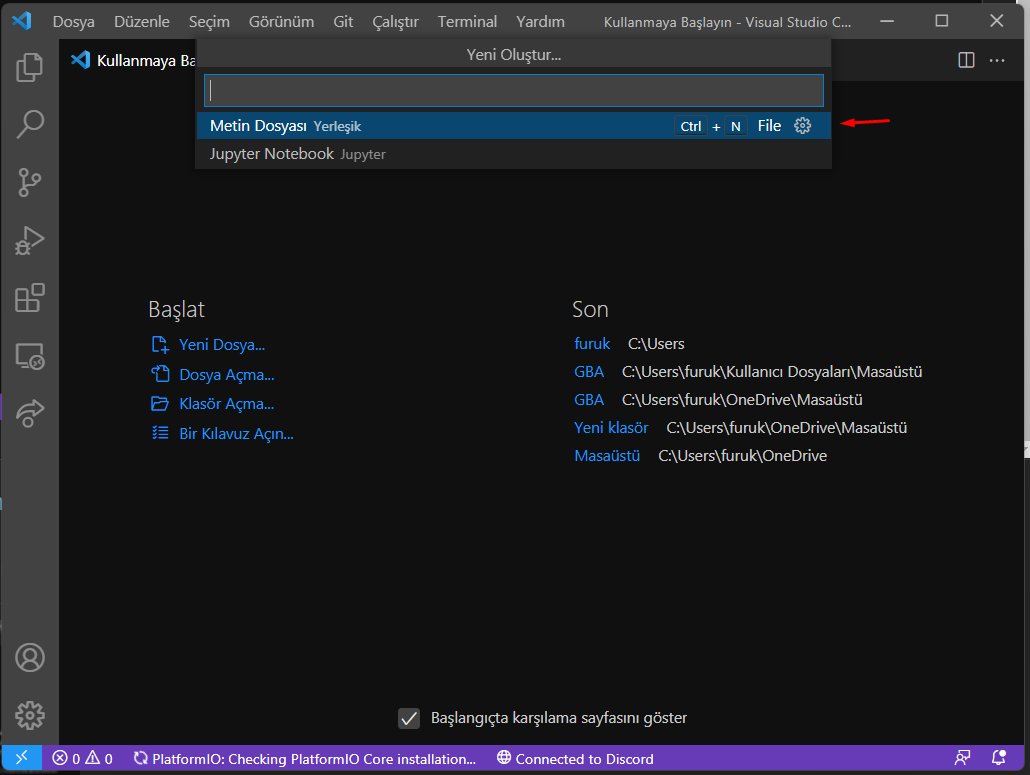Open the Extensions view

pyautogui.click(x=30, y=298)
